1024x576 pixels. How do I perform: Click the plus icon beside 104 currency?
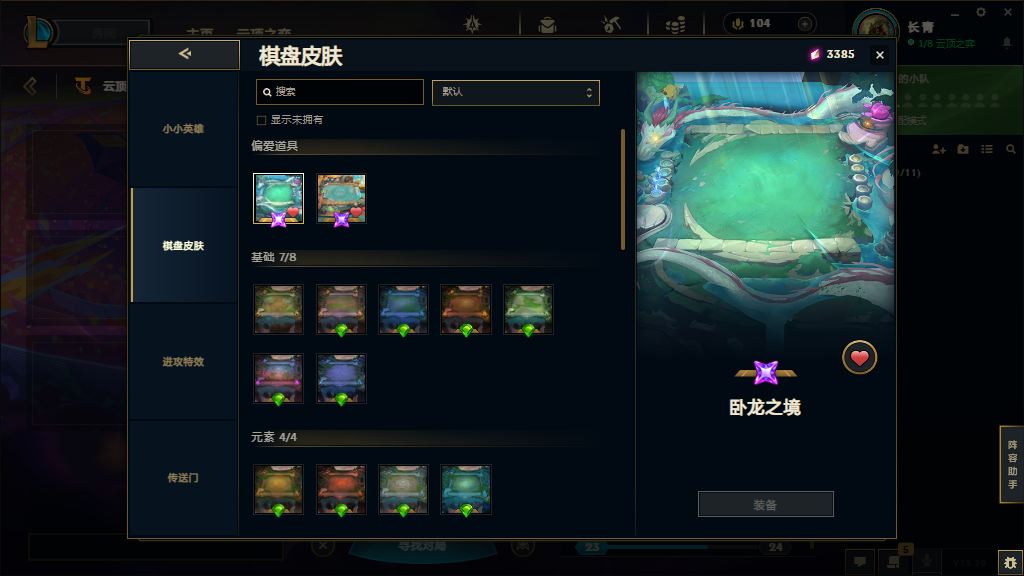[x=805, y=24]
